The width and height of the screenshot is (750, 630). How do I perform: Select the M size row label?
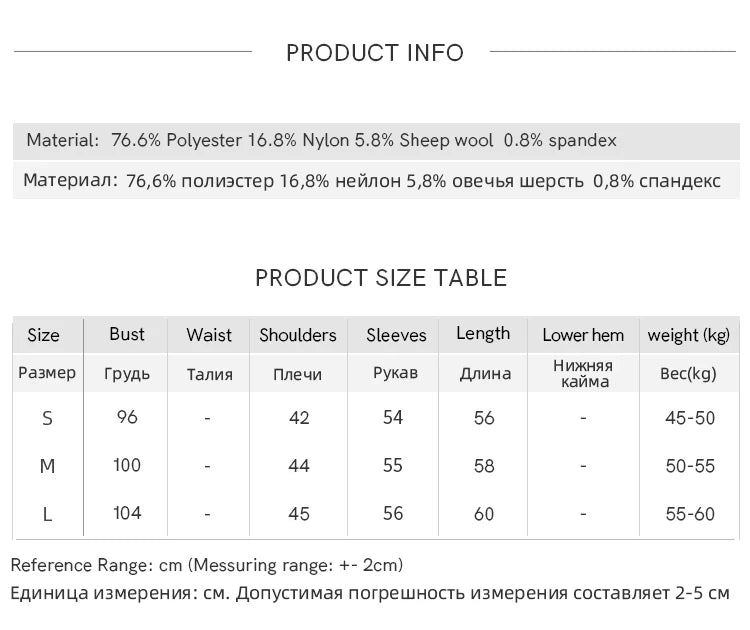click(47, 466)
